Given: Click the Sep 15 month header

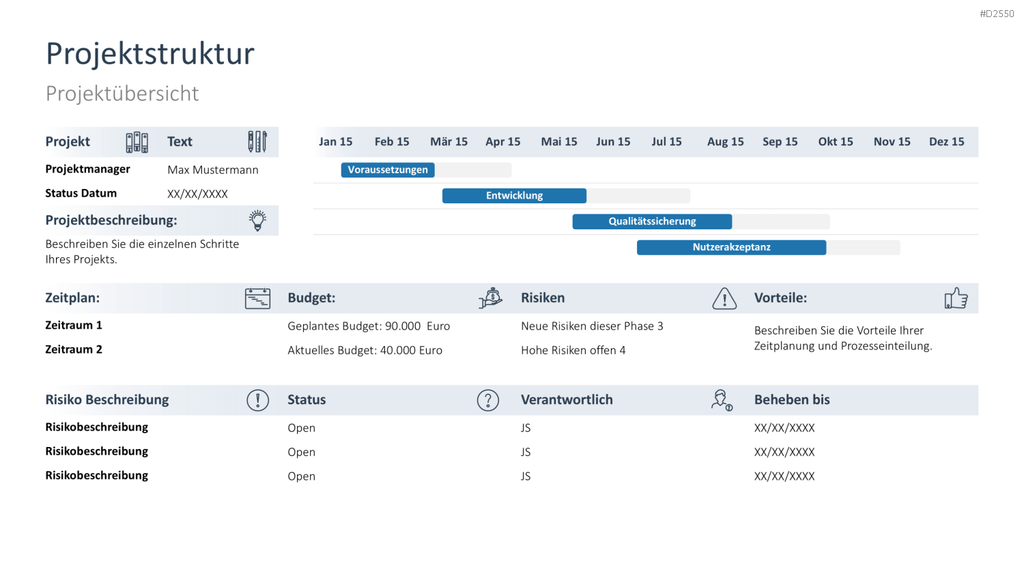Looking at the screenshot, I should (x=780, y=142).
